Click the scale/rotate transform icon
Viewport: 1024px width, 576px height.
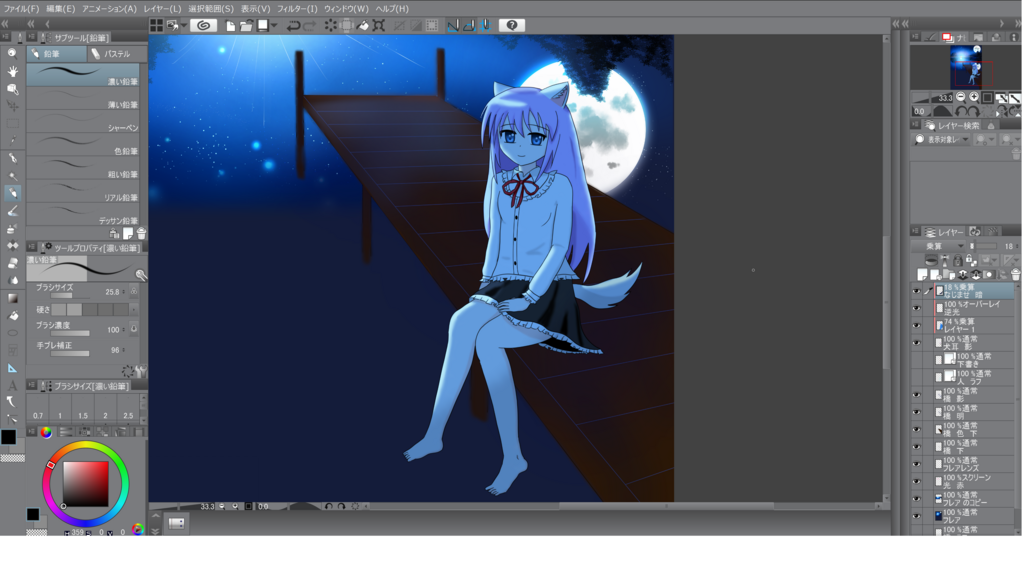(x=379, y=25)
